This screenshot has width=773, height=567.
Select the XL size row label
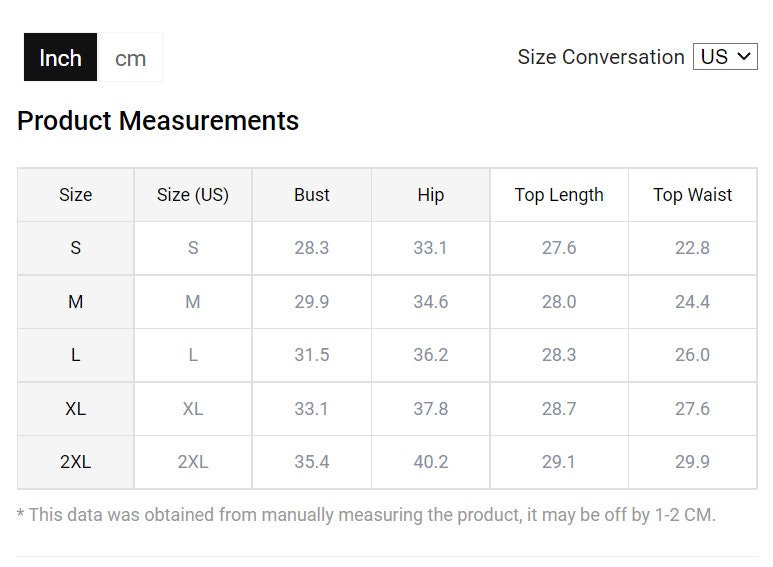[x=75, y=409]
